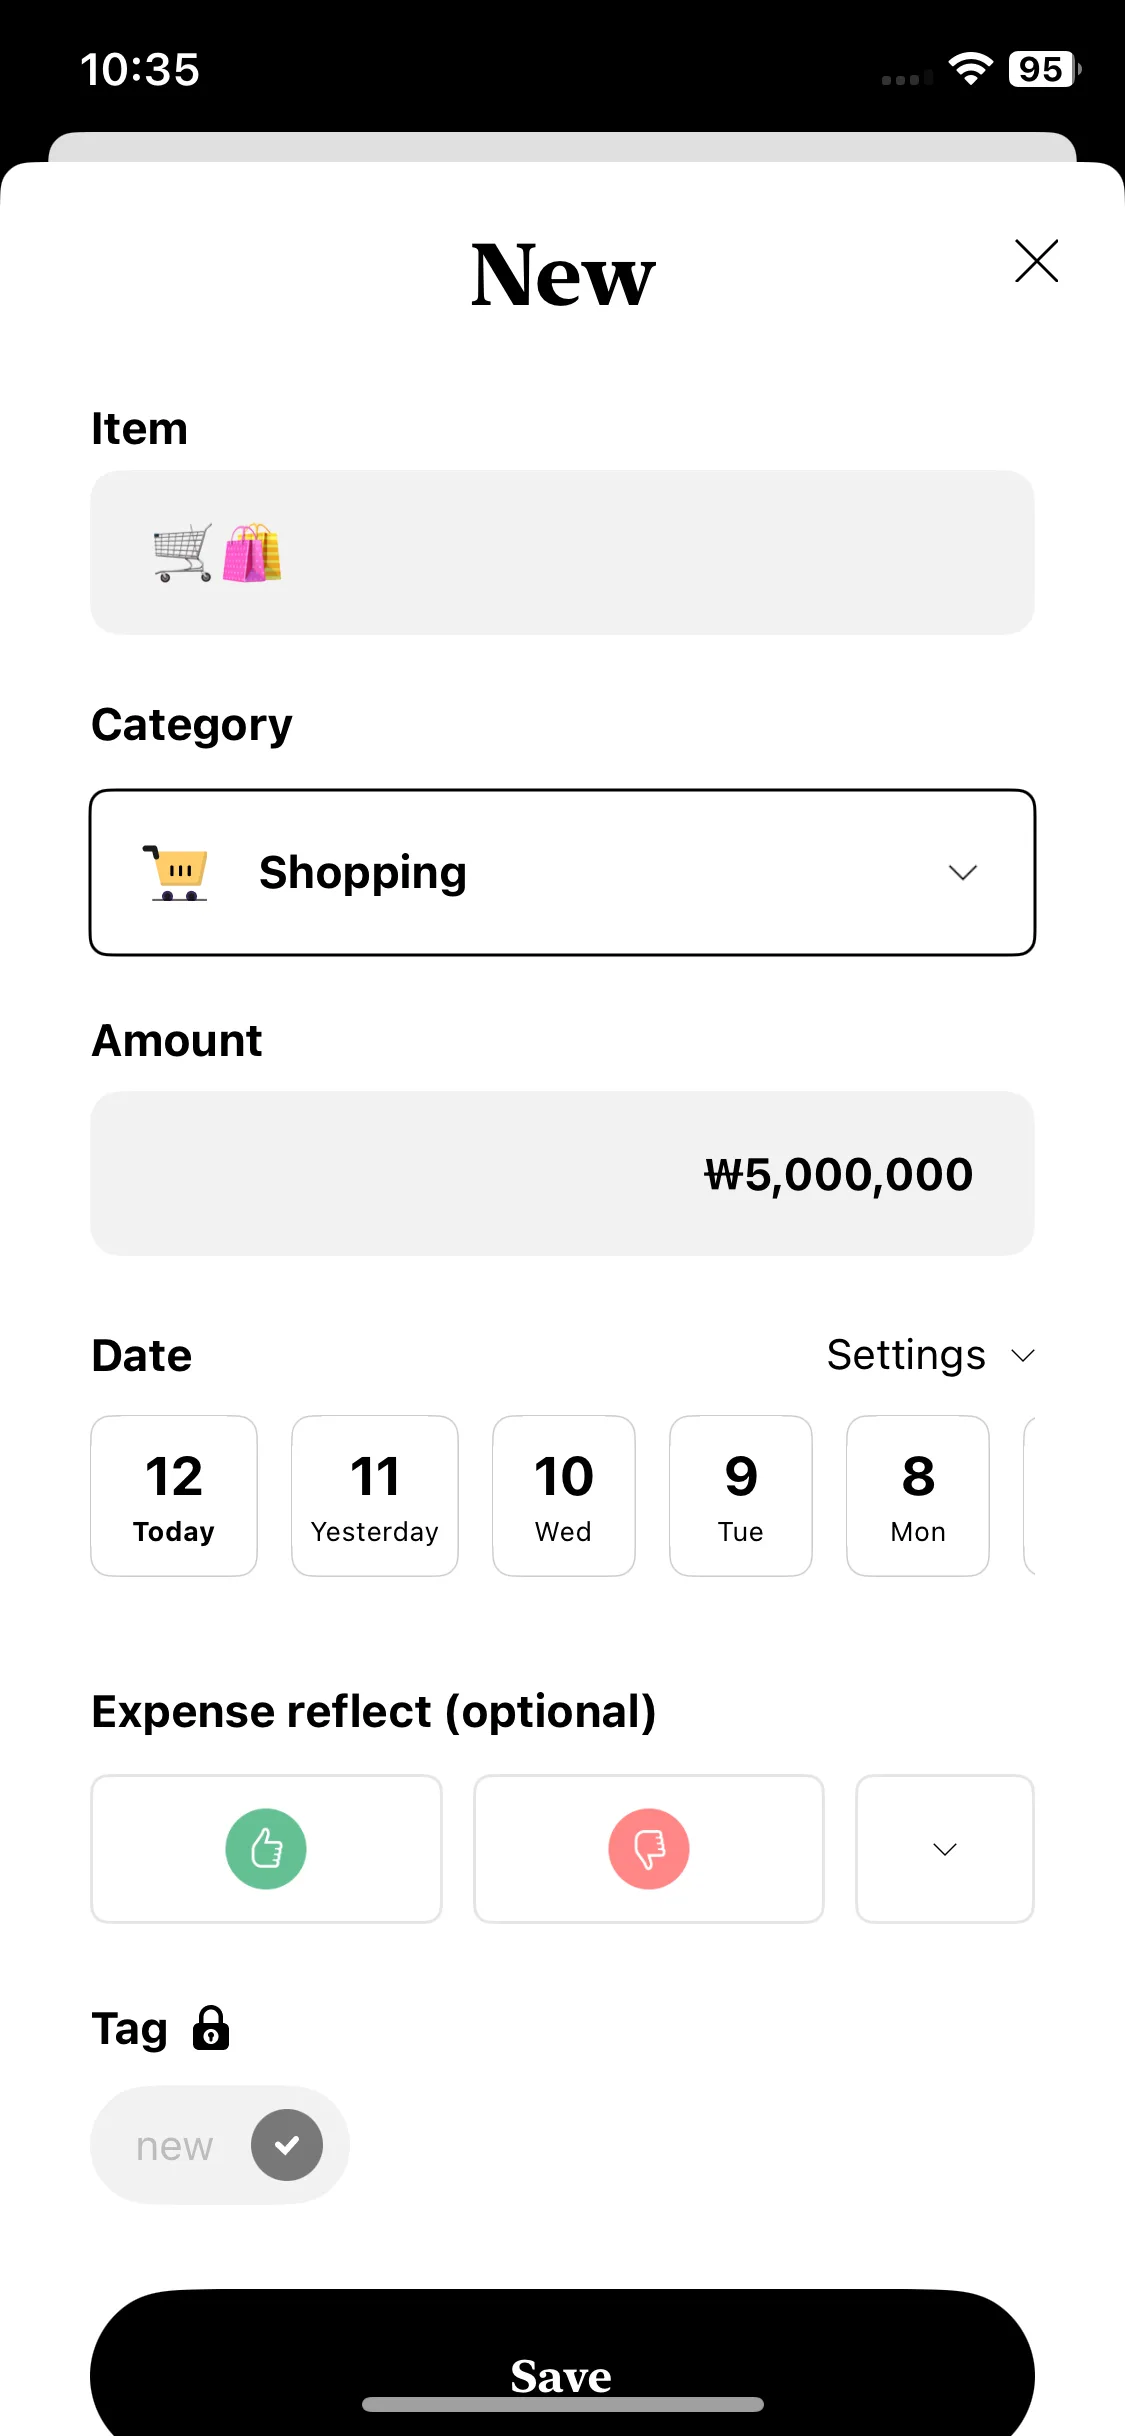Viewport: 1125px width, 2436px height.
Task: Choose the 9 Tue date tab
Action: tap(741, 1496)
